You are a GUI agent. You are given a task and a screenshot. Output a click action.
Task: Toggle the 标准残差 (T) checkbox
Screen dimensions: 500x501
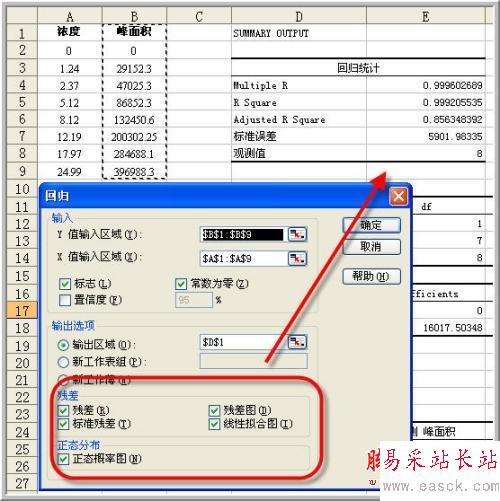tap(63, 424)
